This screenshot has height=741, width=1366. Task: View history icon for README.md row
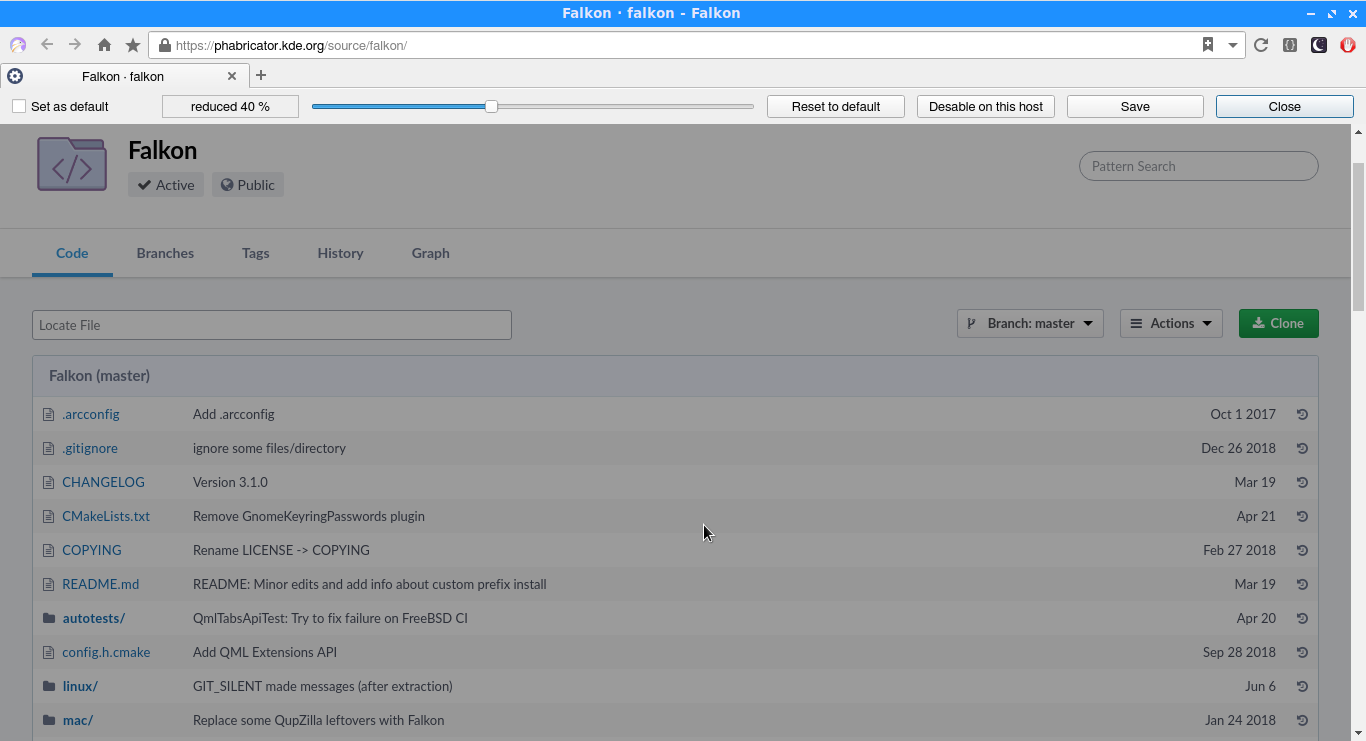pos(1302,584)
